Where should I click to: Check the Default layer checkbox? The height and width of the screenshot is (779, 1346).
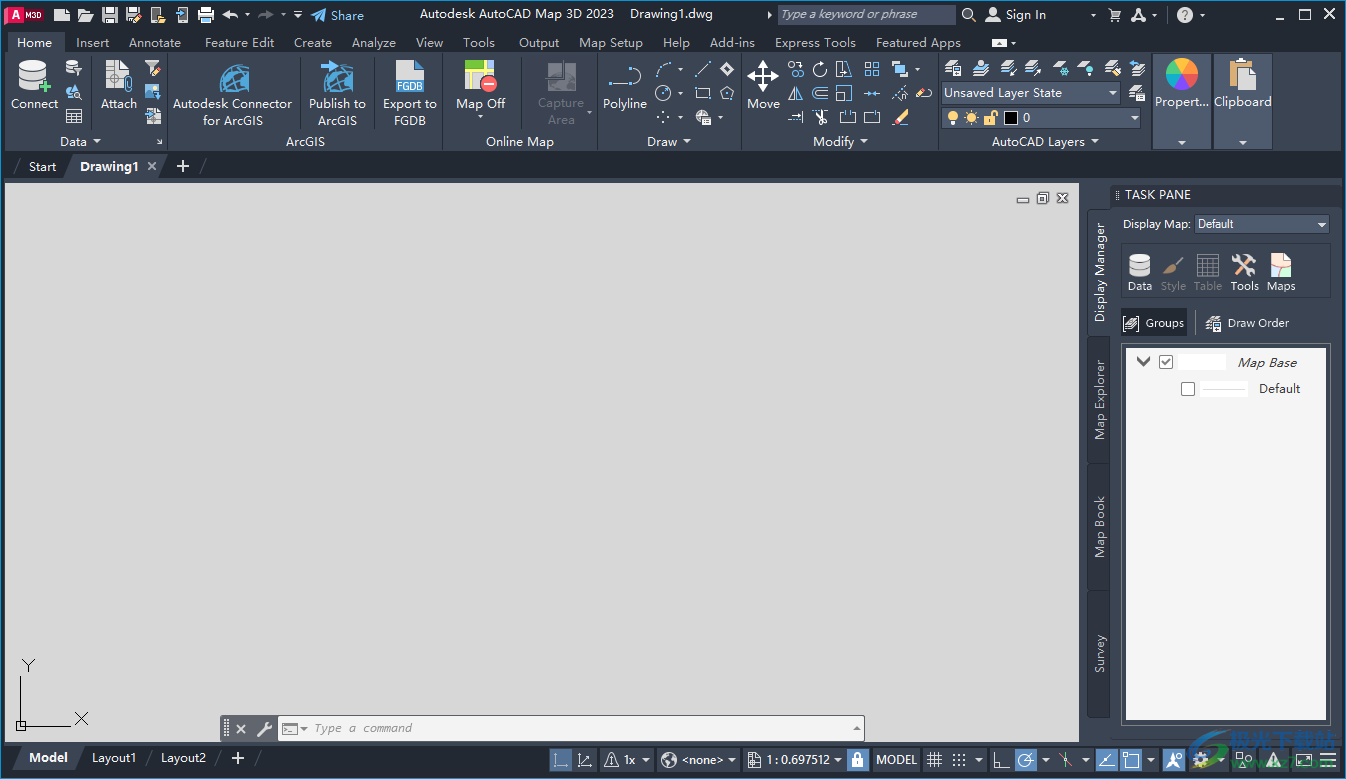(1188, 389)
